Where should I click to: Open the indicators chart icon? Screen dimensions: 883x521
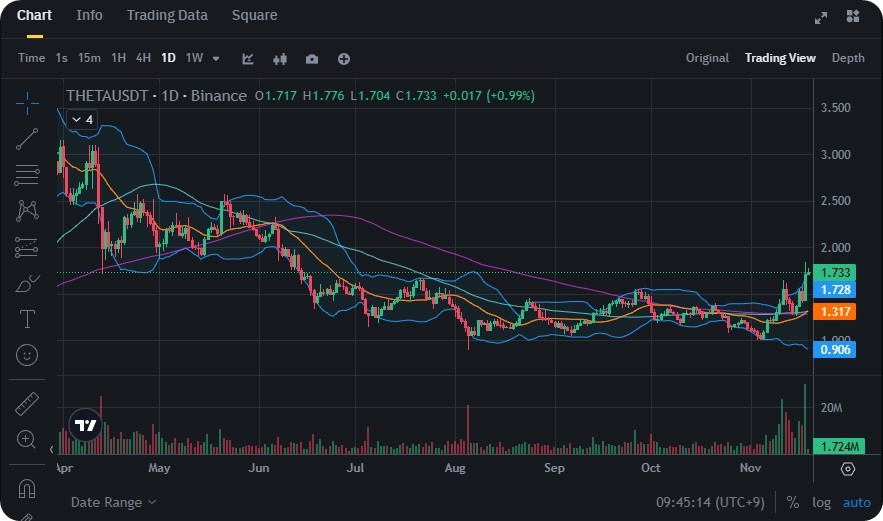pos(248,59)
